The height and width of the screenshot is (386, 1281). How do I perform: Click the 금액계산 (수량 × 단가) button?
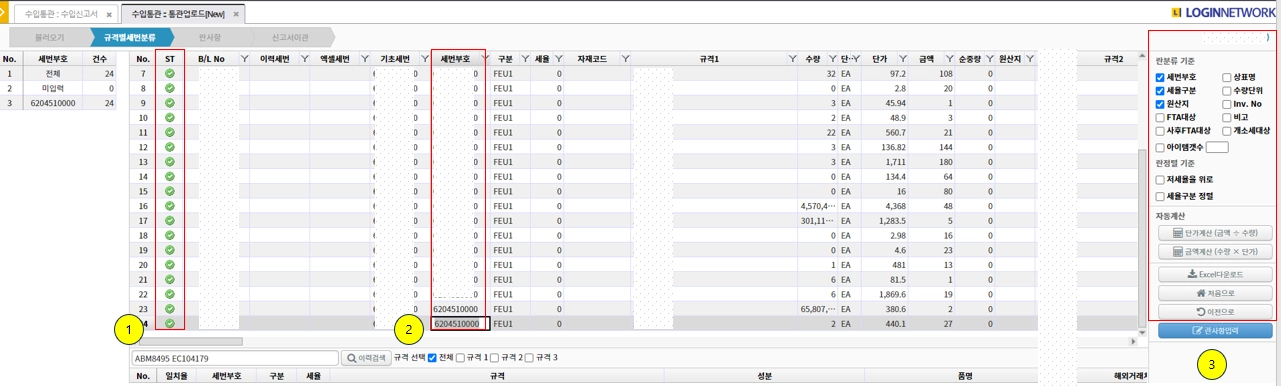click(x=1215, y=253)
